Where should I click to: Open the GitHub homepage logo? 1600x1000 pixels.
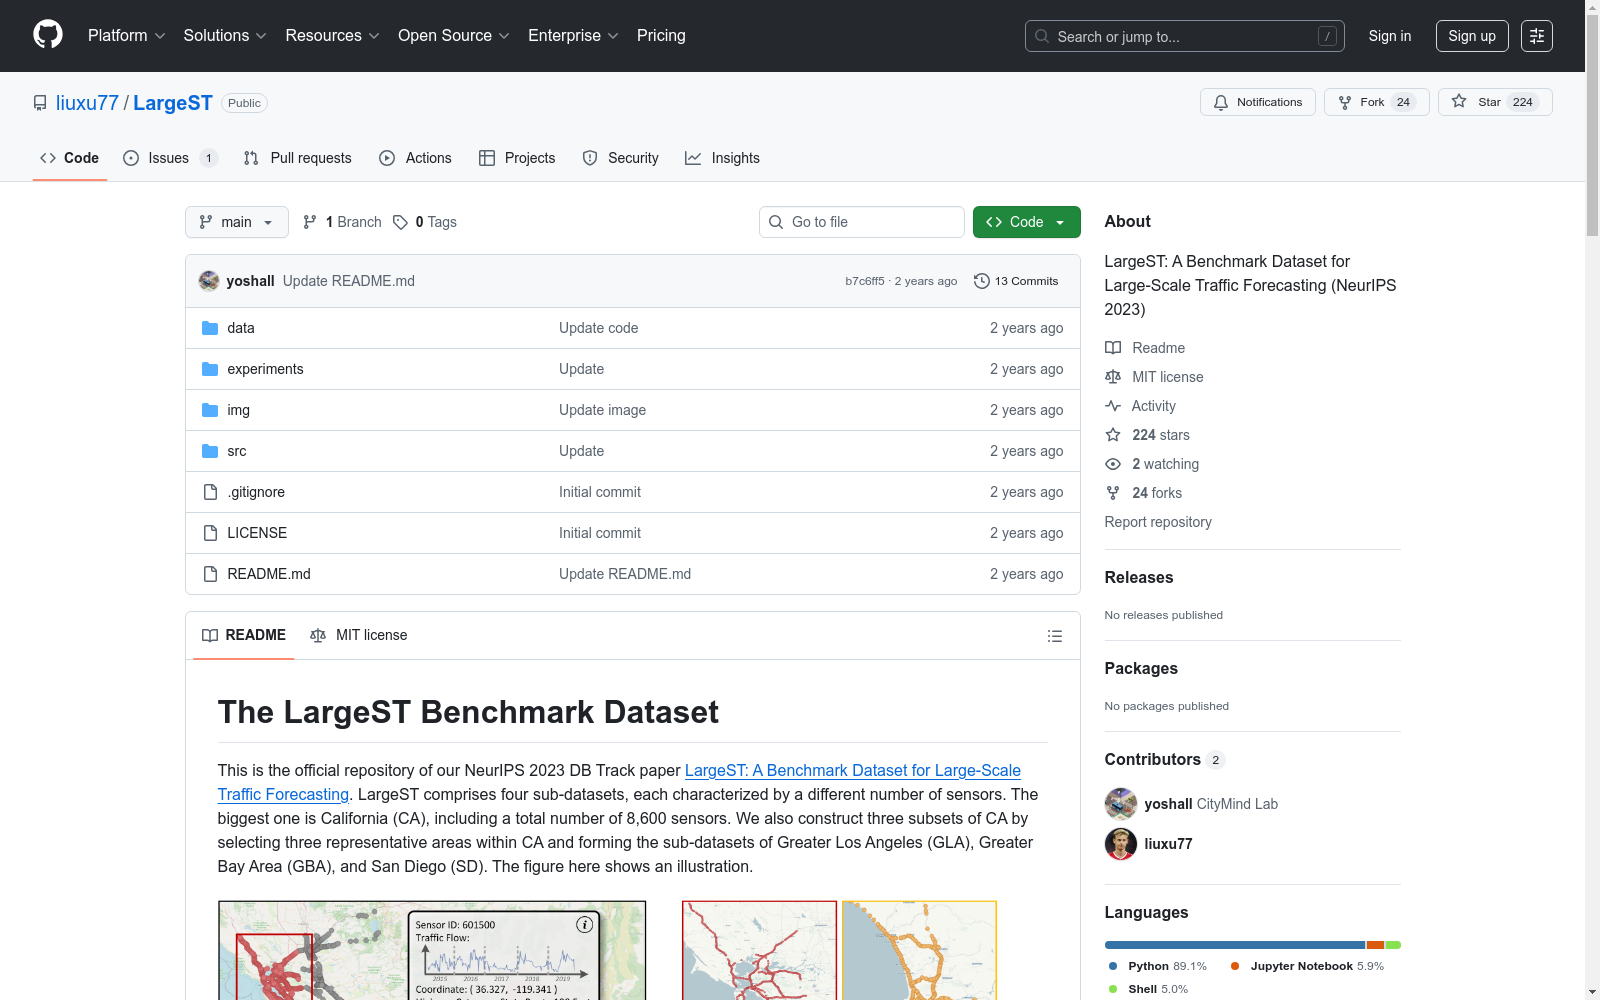point(48,35)
